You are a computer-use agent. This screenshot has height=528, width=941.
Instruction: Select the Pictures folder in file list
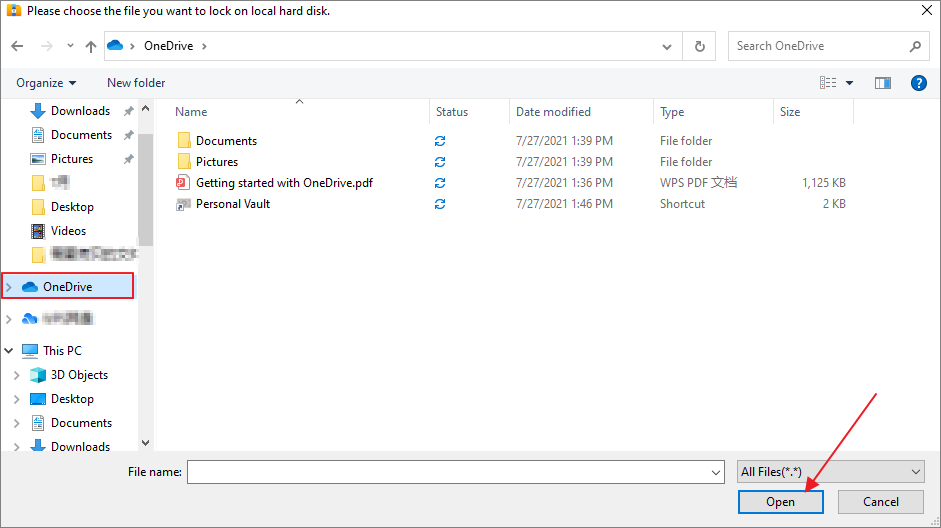click(x=217, y=162)
